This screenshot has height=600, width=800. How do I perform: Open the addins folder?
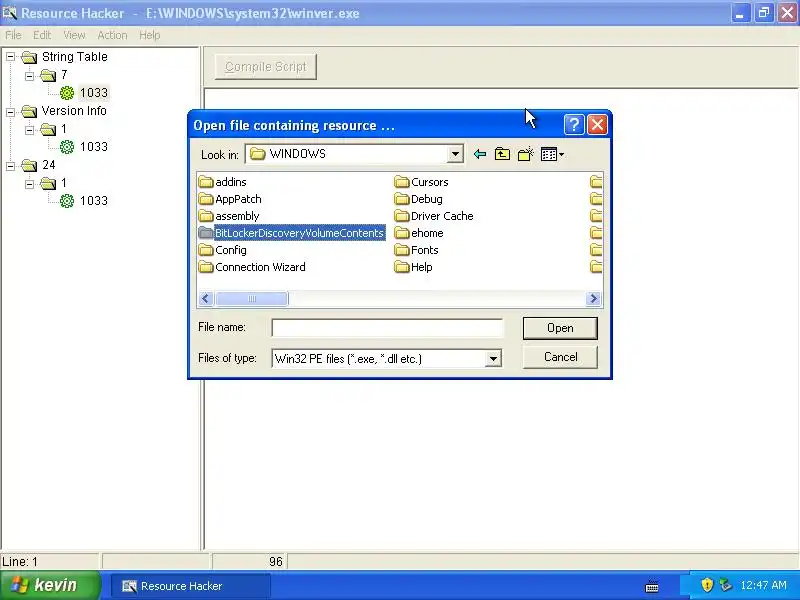tap(223, 182)
